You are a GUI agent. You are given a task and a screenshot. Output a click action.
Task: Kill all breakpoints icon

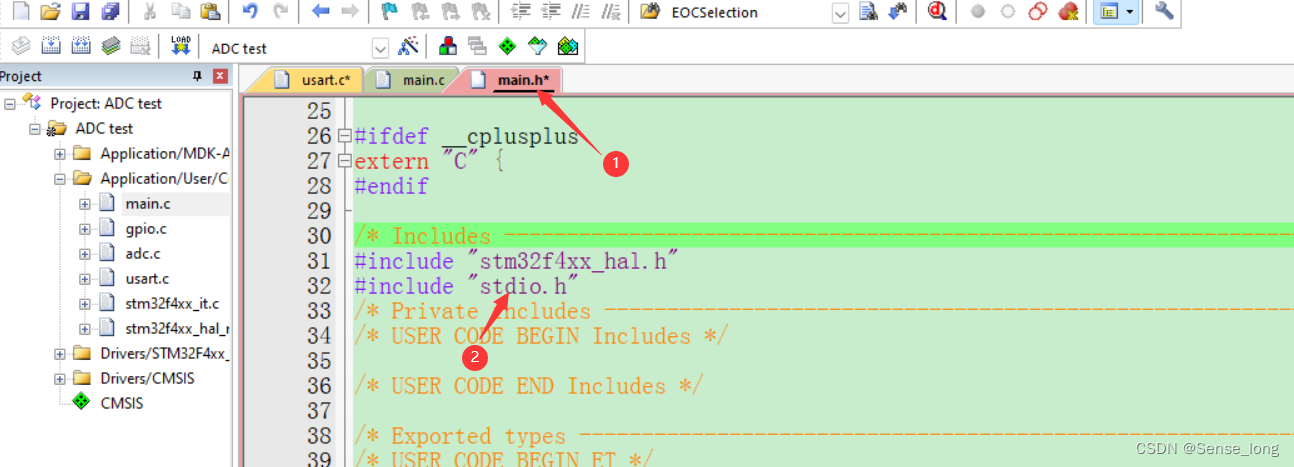coord(1068,12)
